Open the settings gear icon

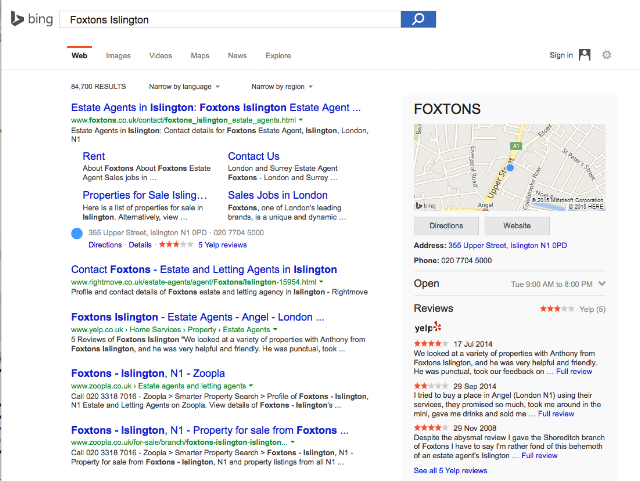[607, 55]
